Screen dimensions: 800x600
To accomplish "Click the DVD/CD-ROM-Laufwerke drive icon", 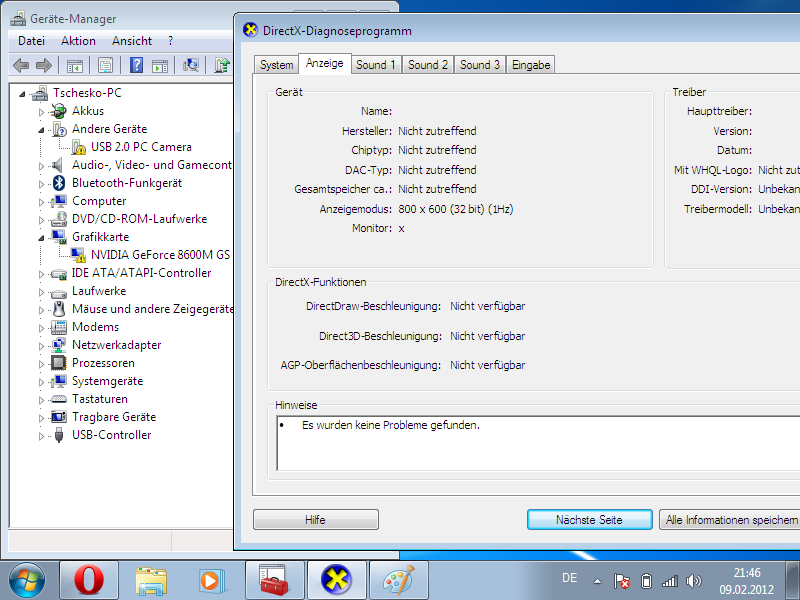I will [x=59, y=219].
